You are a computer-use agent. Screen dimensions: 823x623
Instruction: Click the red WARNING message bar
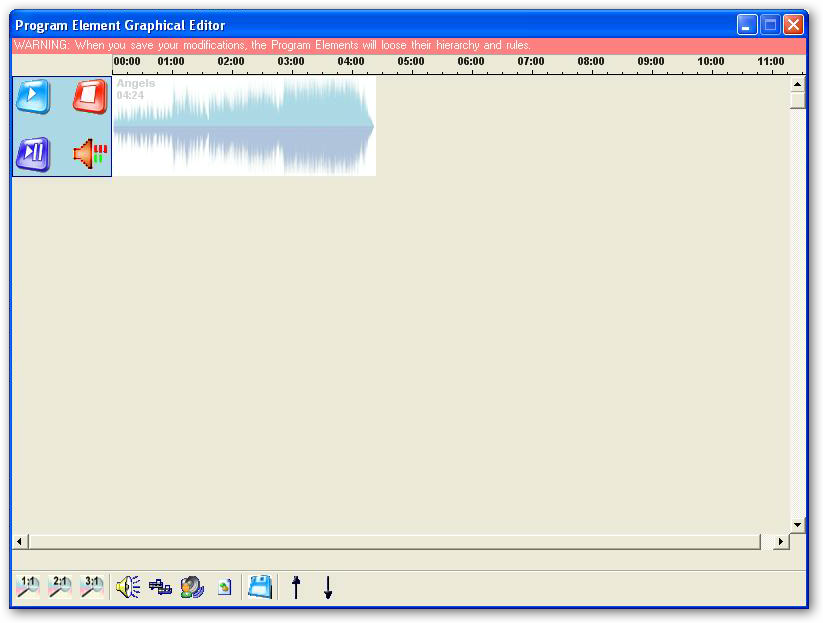coord(409,45)
